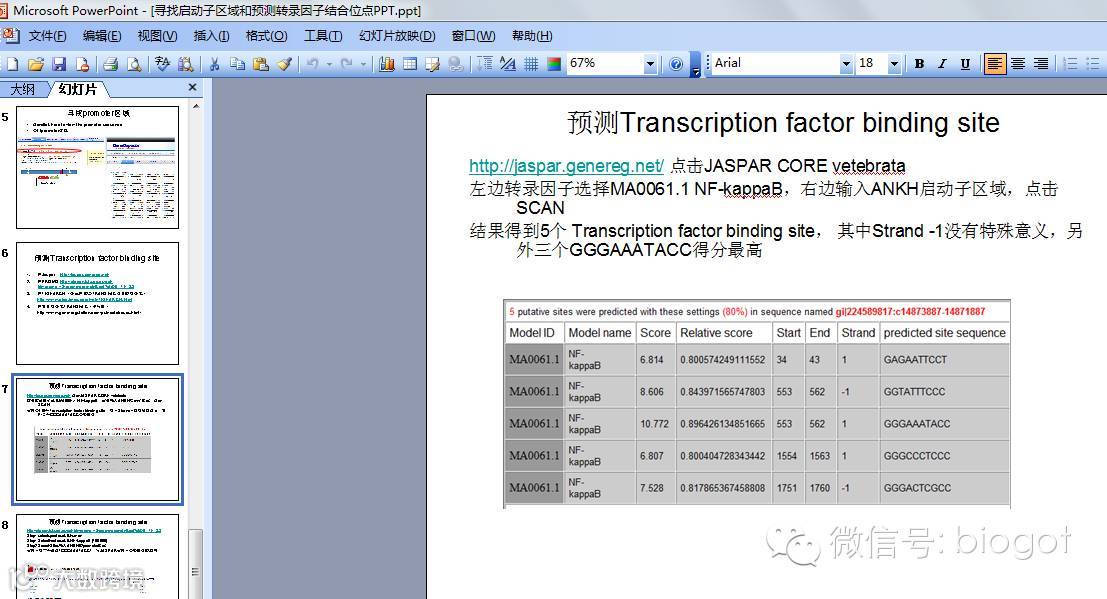This screenshot has height=599, width=1107.
Task: Save the presentation with floppy disk icon
Action: 59,64
